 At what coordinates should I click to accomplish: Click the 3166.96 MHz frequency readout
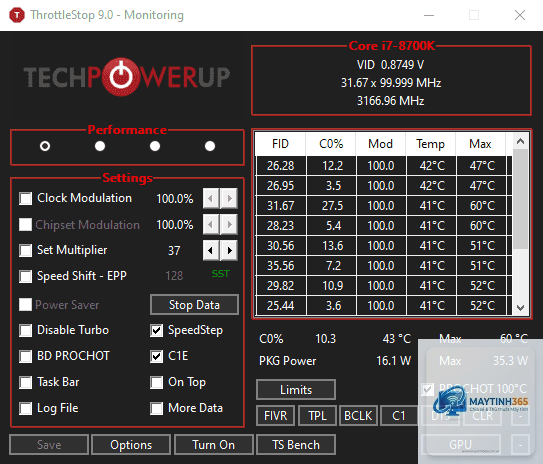pos(391,101)
